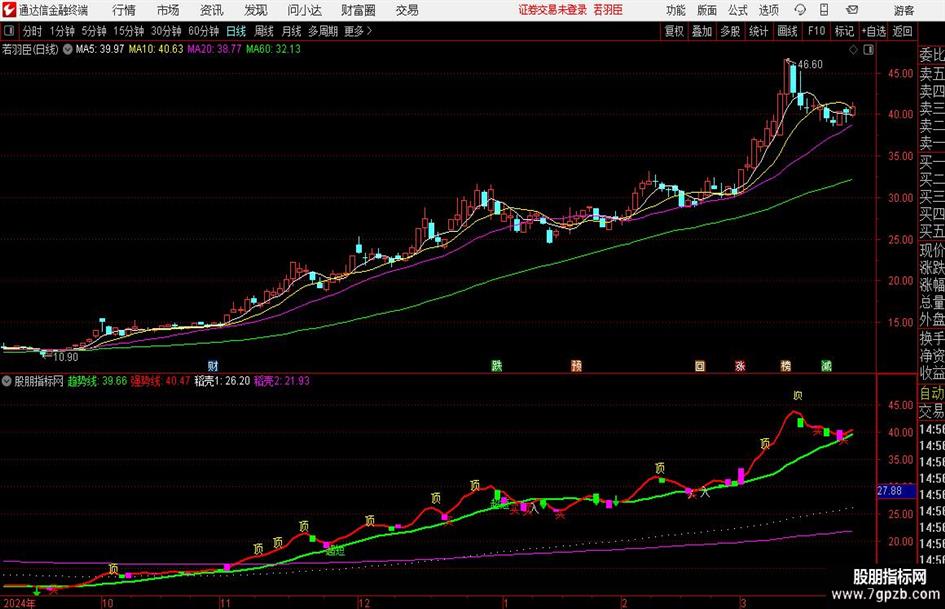Image resolution: width=945 pixels, height=609 pixels.
Task: Open the 发现 menu
Action: click(256, 10)
